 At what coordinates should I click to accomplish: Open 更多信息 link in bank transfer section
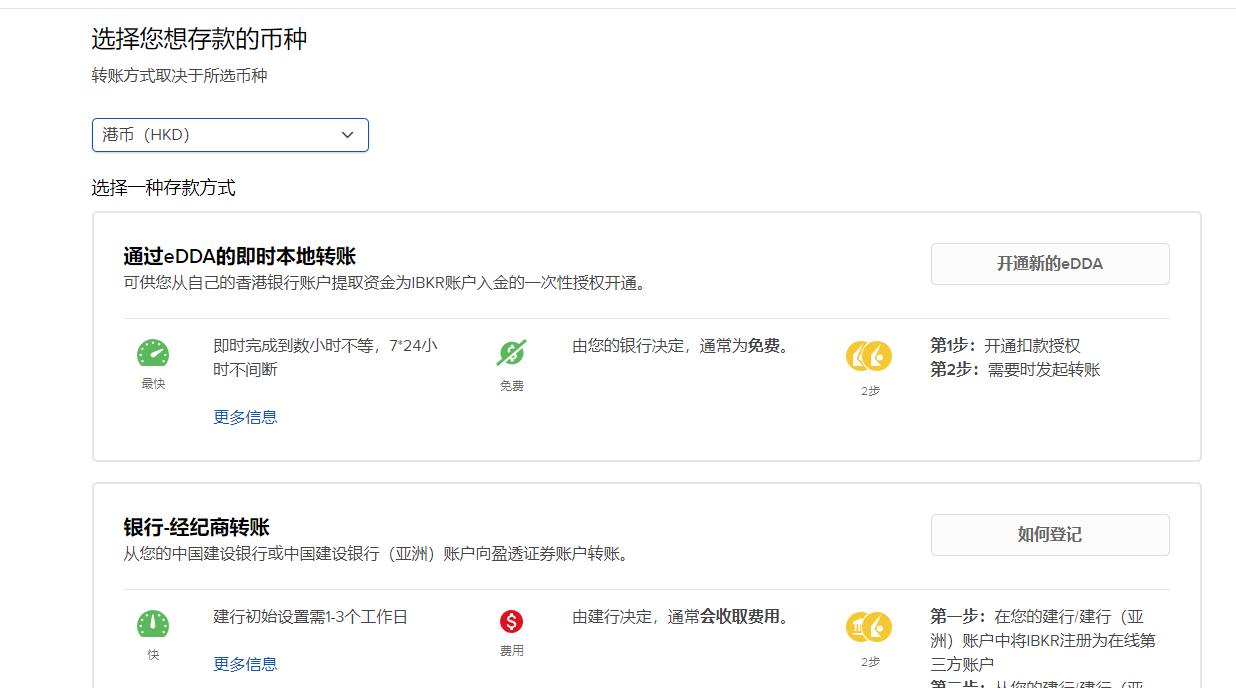(x=245, y=663)
